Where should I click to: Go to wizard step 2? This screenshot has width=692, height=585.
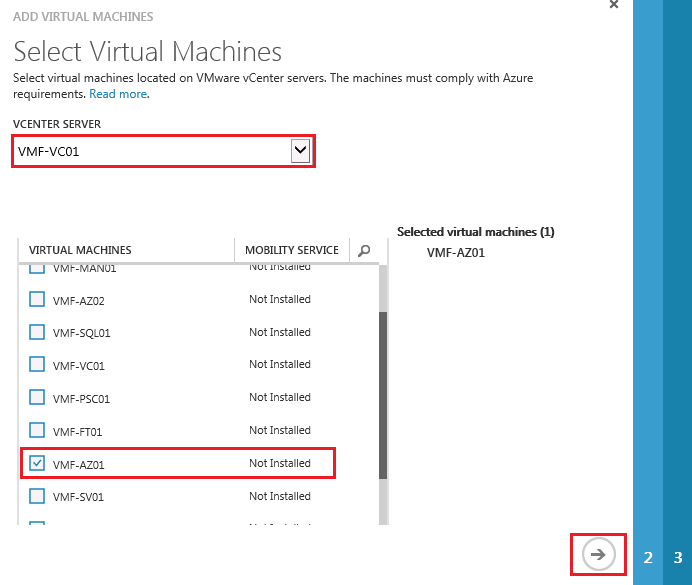click(648, 558)
